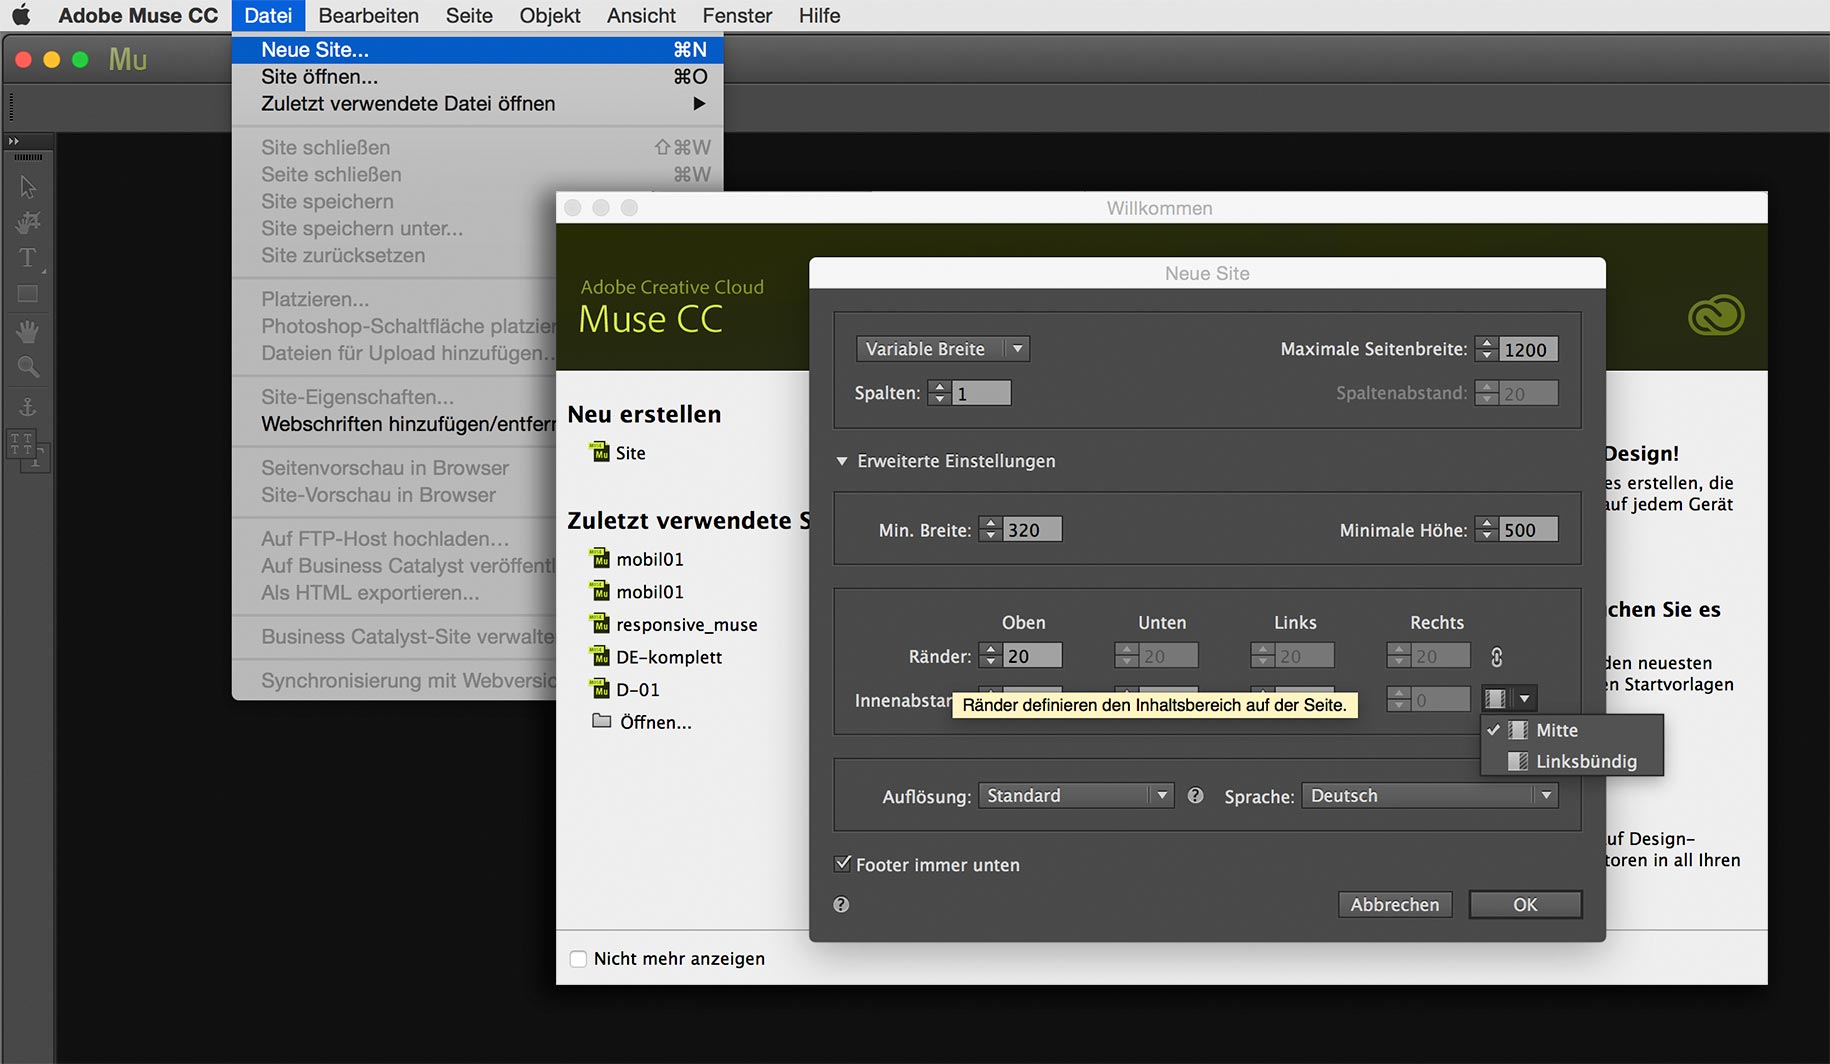Click the Ränder Oben 20 field
The image size is (1830, 1064).
pyautogui.click(x=1032, y=656)
